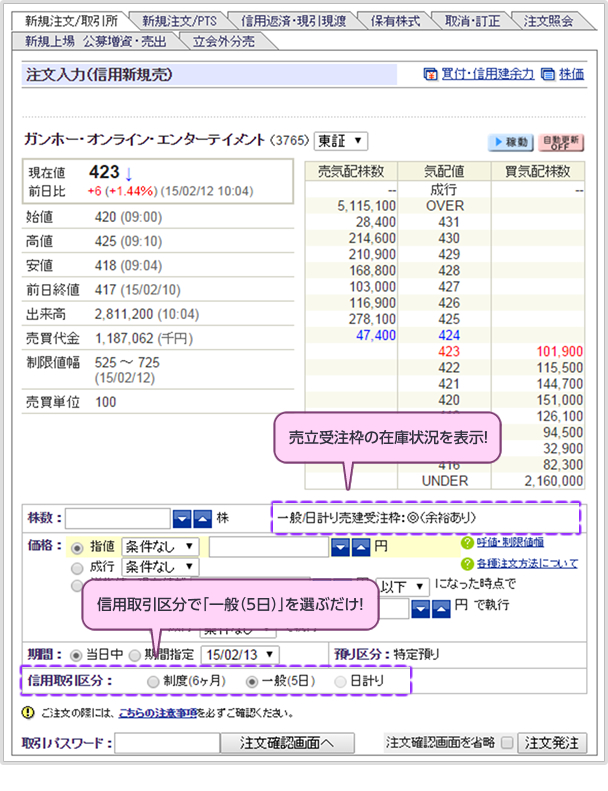
Task: Open the 呼値・制限値幅 link
Action: click(x=510, y=542)
